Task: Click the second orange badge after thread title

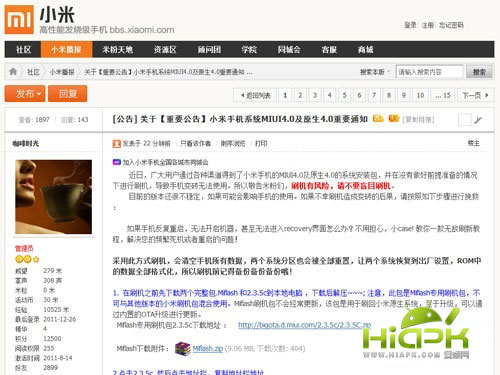Action: [x=394, y=118]
